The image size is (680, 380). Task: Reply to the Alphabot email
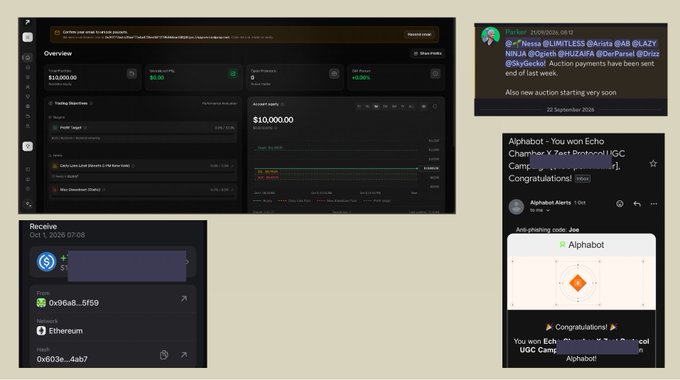click(x=637, y=204)
